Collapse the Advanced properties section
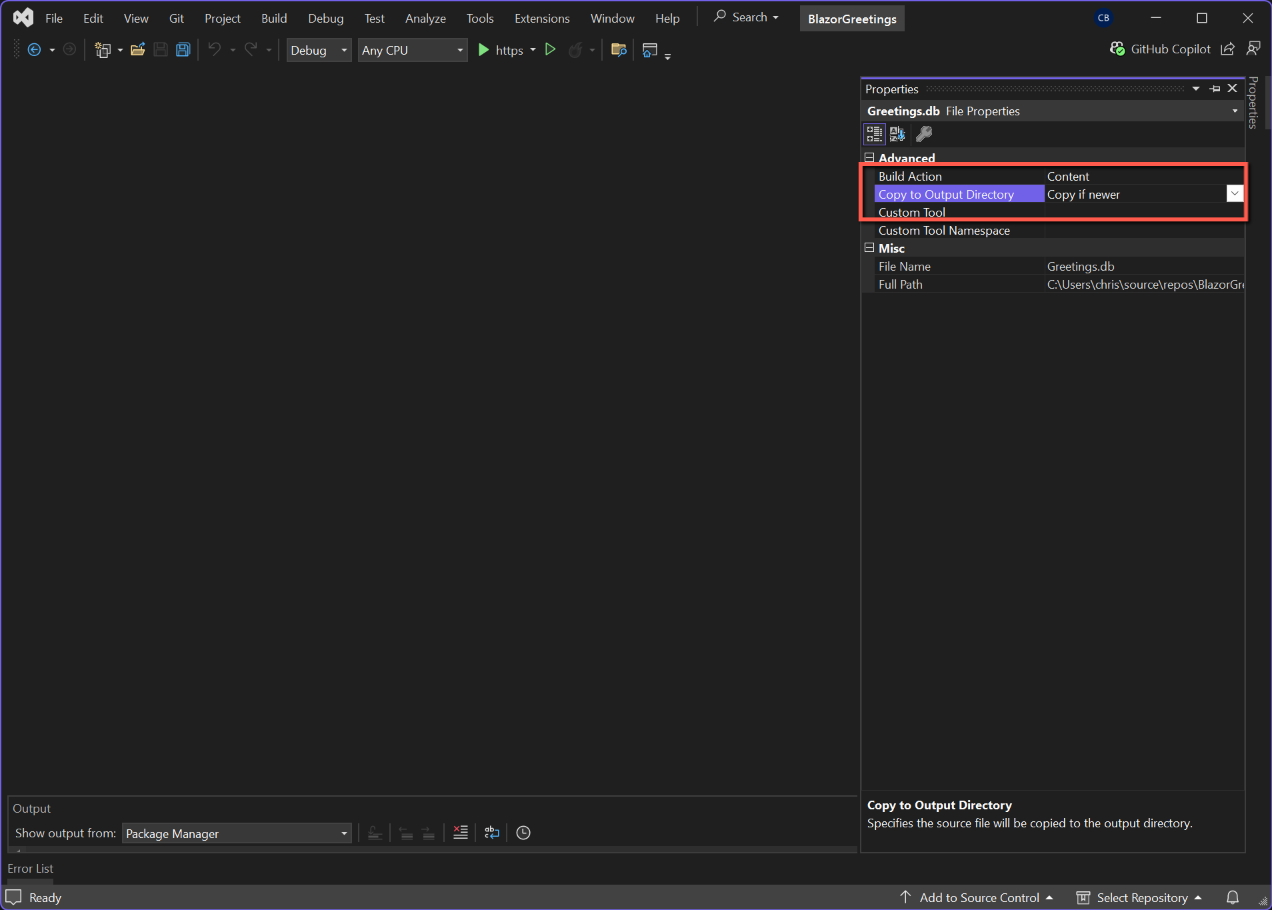Image resolution: width=1272 pixels, height=910 pixels. 869,158
